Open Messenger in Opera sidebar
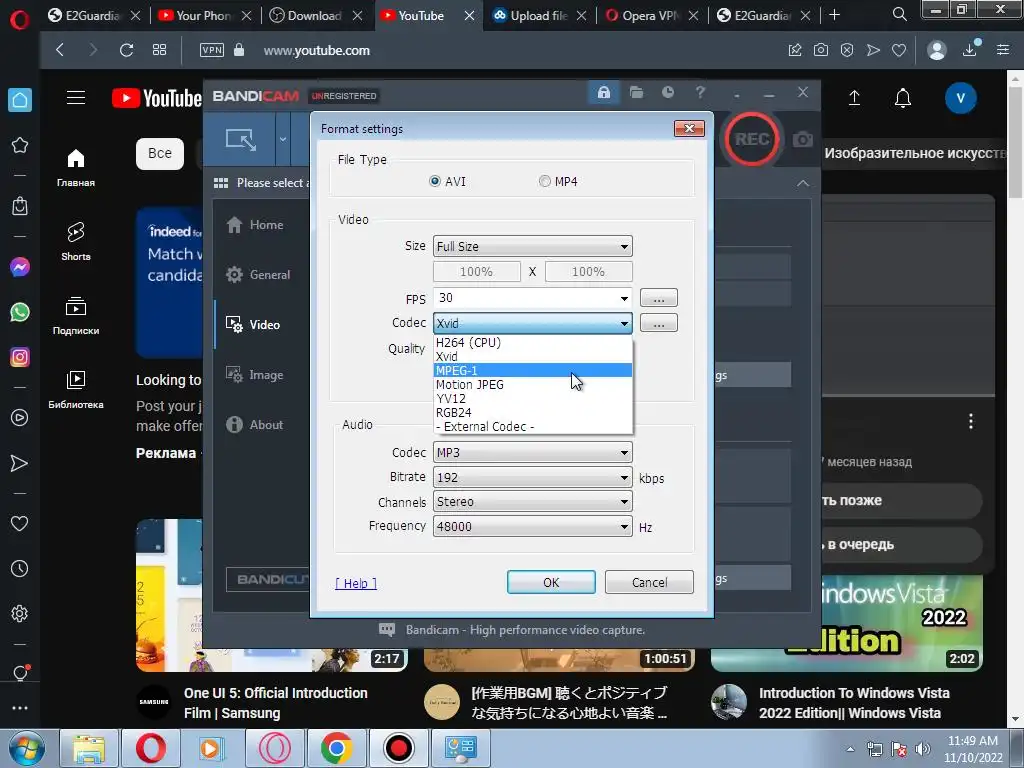Viewport: 1024px width, 768px height. coord(20,267)
